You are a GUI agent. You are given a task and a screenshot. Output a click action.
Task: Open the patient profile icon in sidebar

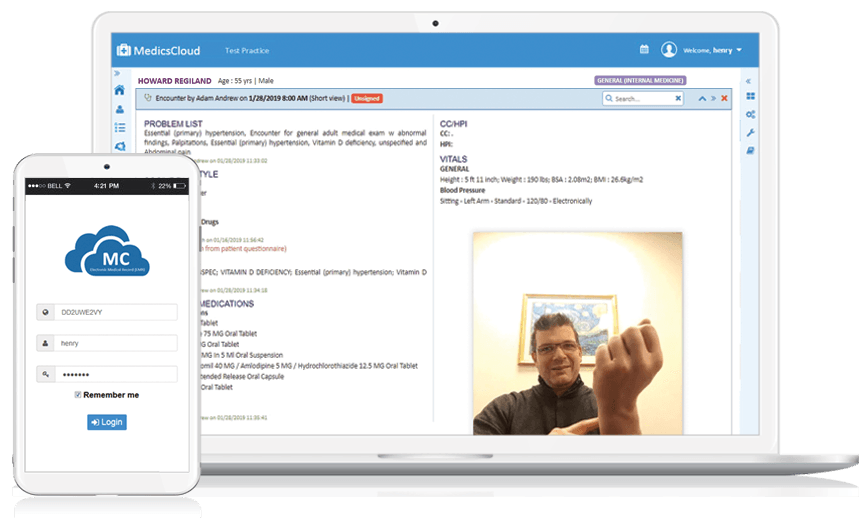[120, 109]
